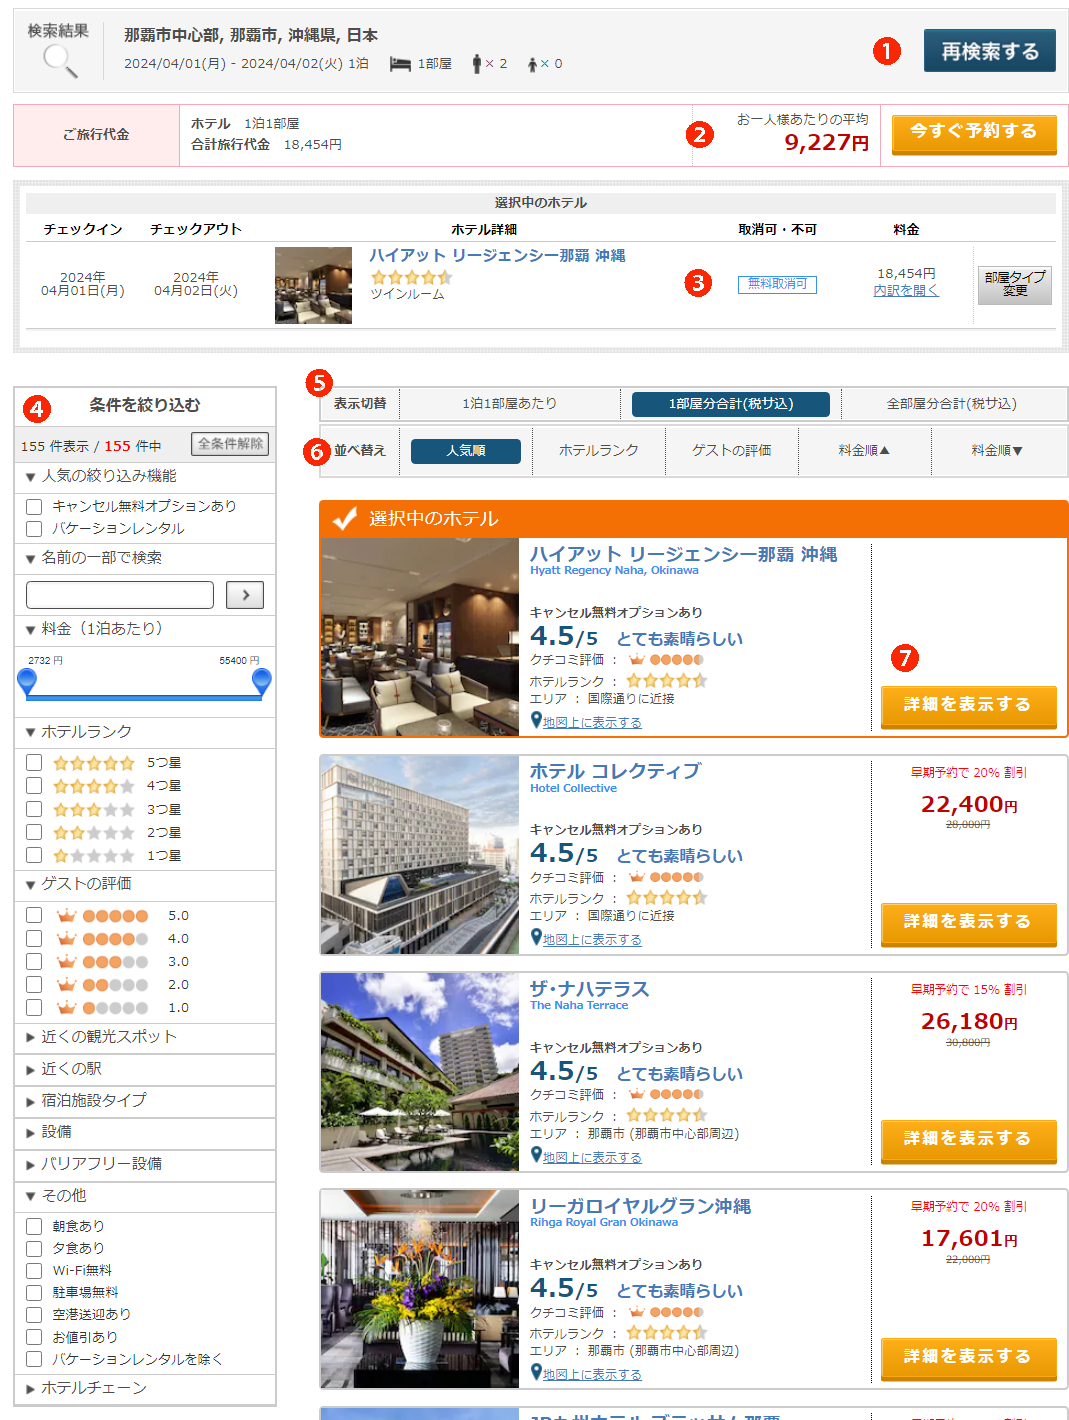Collapse the 人気の絞り込み機能 section

(145, 476)
